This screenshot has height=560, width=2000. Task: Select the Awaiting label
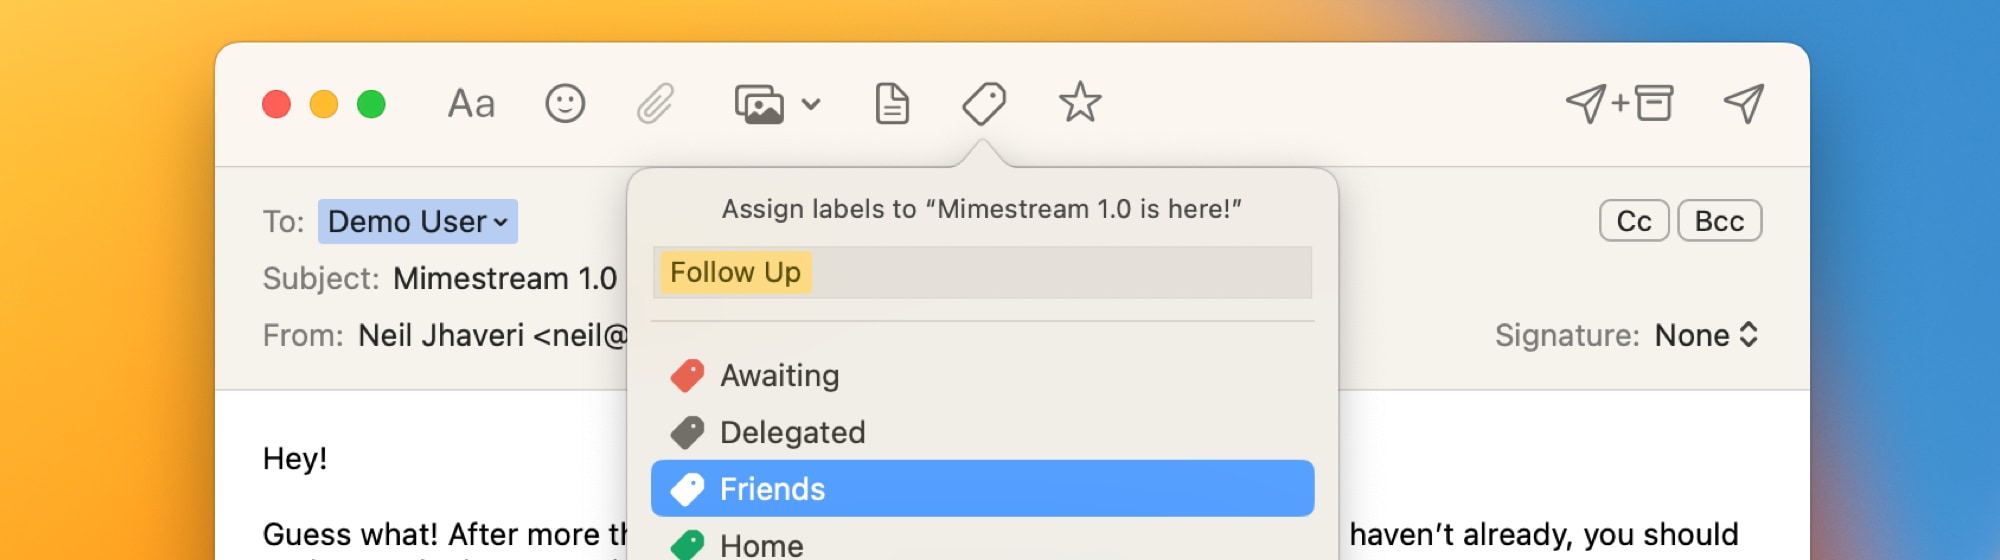(x=780, y=376)
